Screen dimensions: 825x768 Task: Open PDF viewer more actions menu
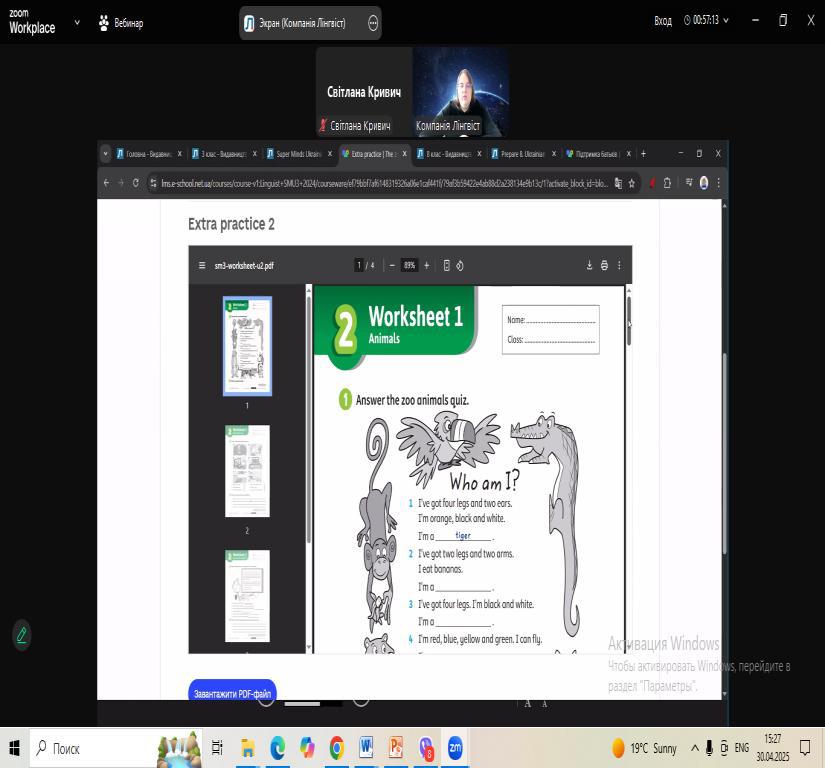coord(619,265)
